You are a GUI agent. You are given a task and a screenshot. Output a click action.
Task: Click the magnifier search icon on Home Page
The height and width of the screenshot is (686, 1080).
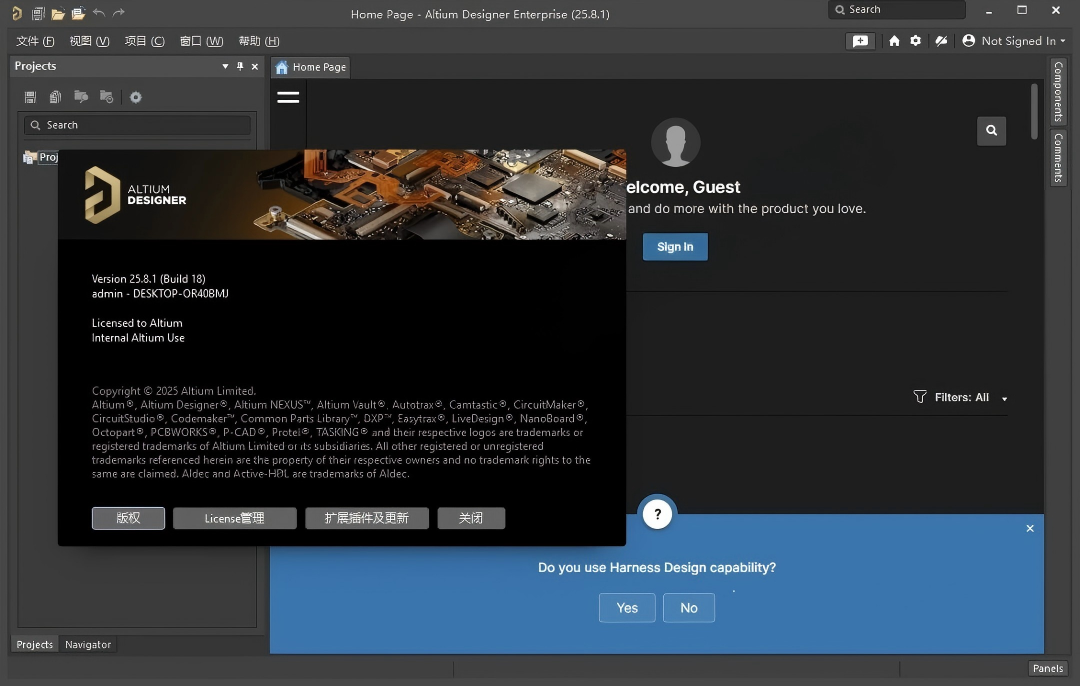991,130
